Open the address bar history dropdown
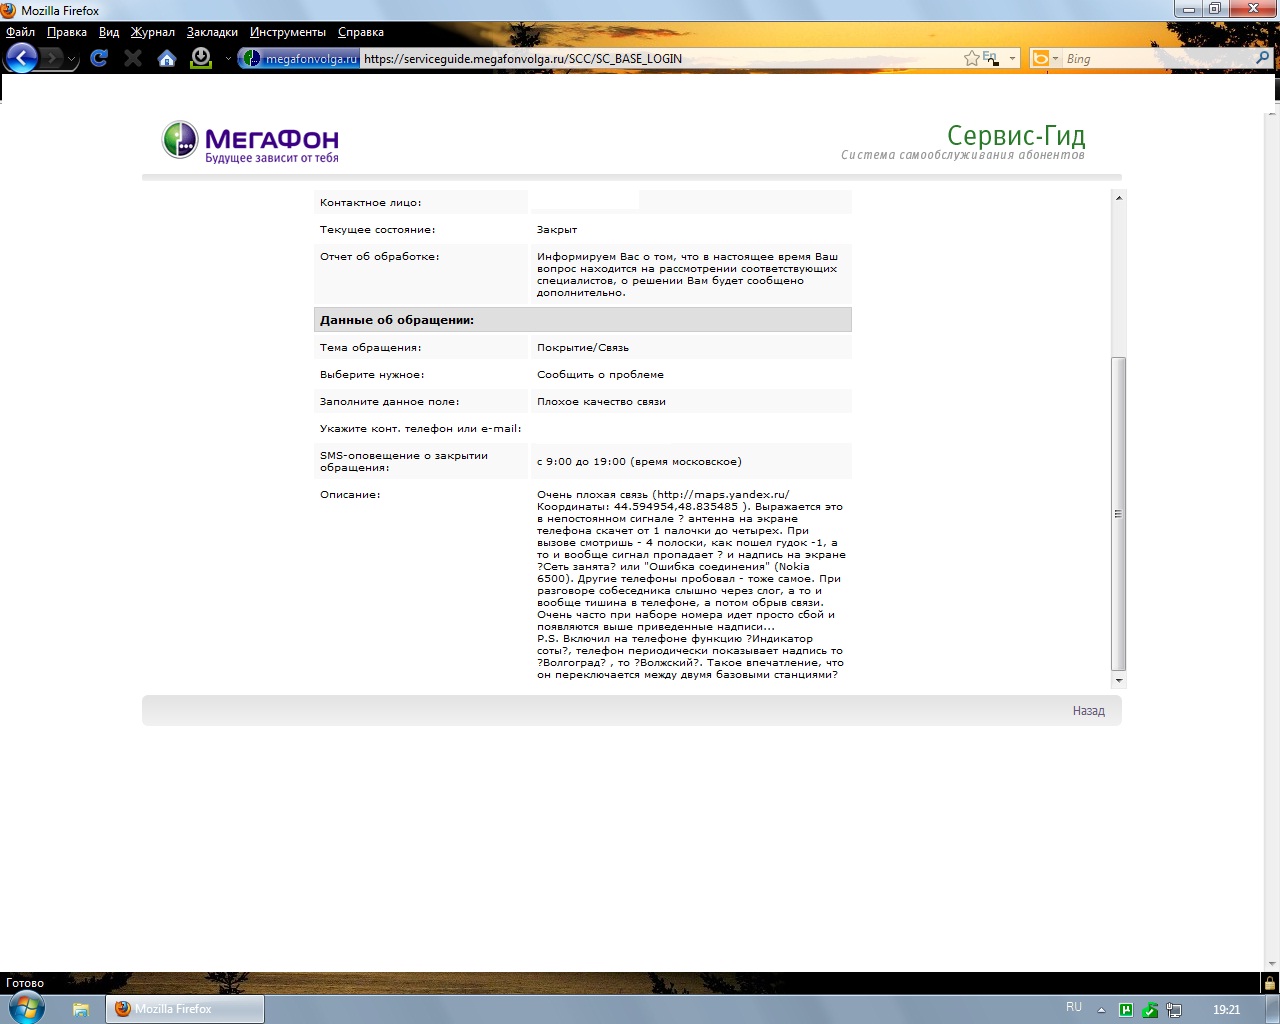Image resolution: width=1280 pixels, height=1024 pixels. click(x=1012, y=59)
